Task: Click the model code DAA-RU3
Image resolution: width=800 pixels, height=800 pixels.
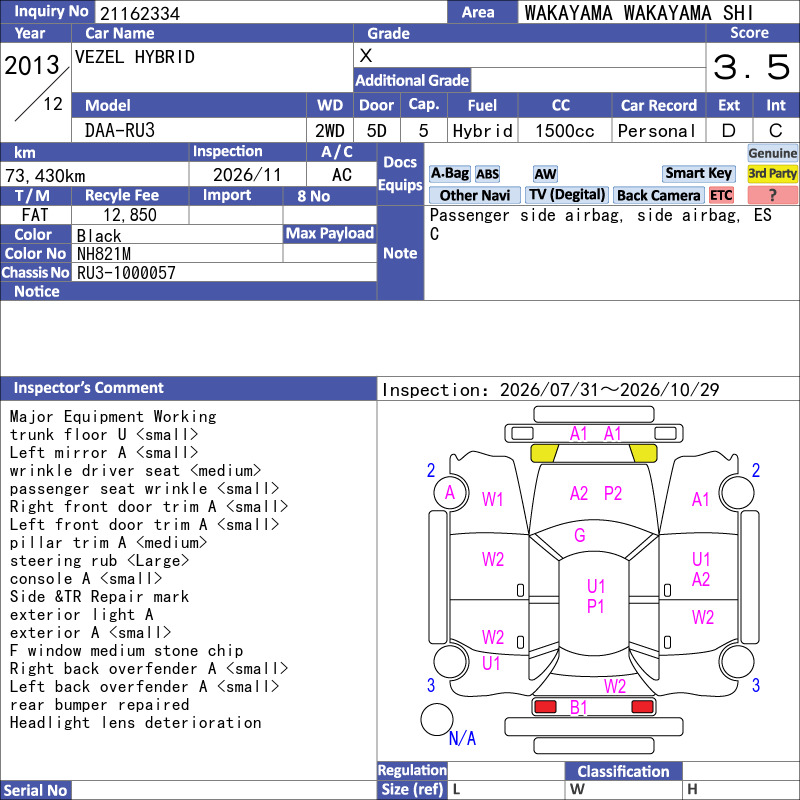Action: click(119, 131)
